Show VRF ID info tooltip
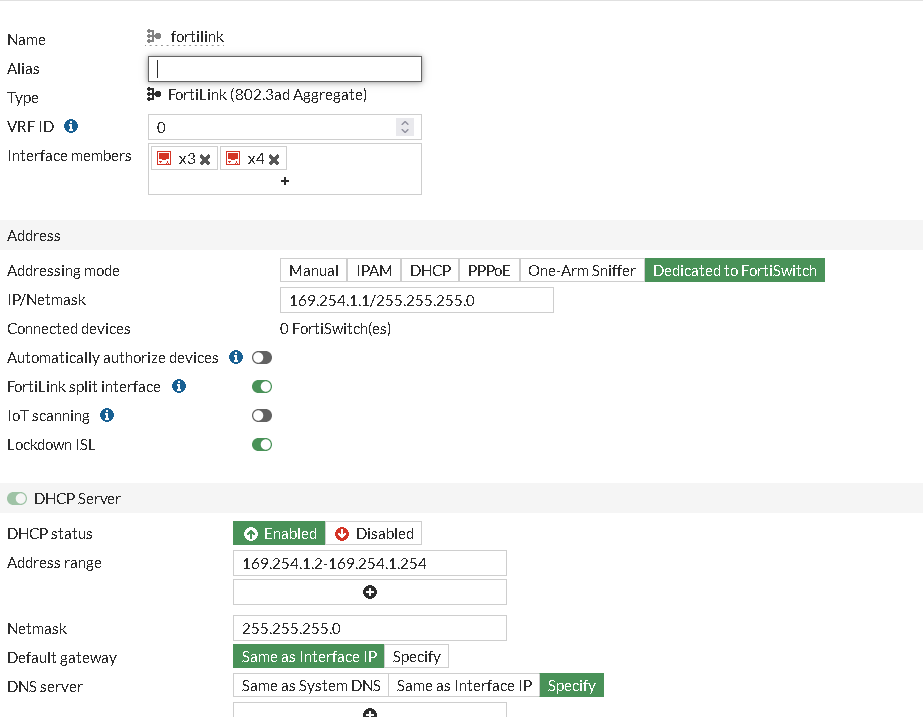This screenshot has width=923, height=717. pos(71,127)
